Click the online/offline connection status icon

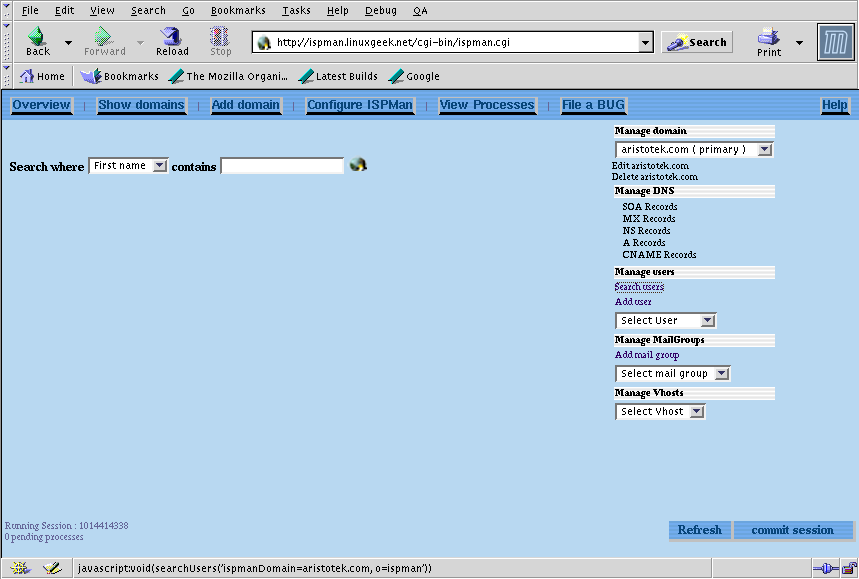[x=826, y=569]
